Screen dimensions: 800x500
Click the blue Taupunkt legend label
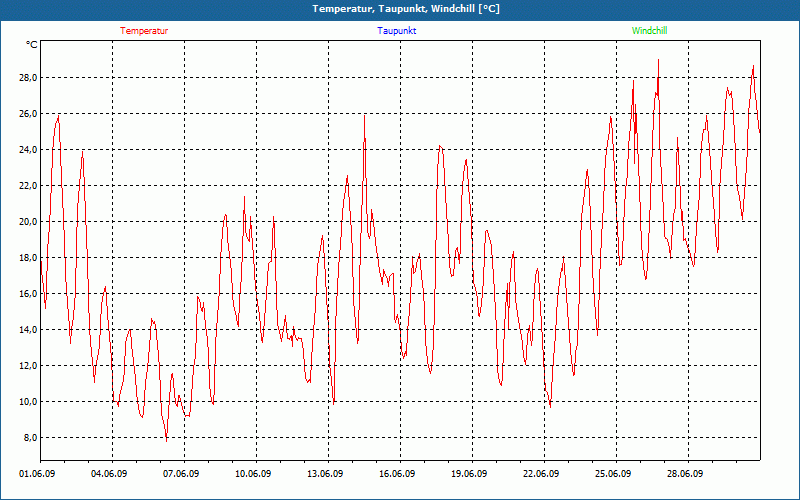coord(396,31)
